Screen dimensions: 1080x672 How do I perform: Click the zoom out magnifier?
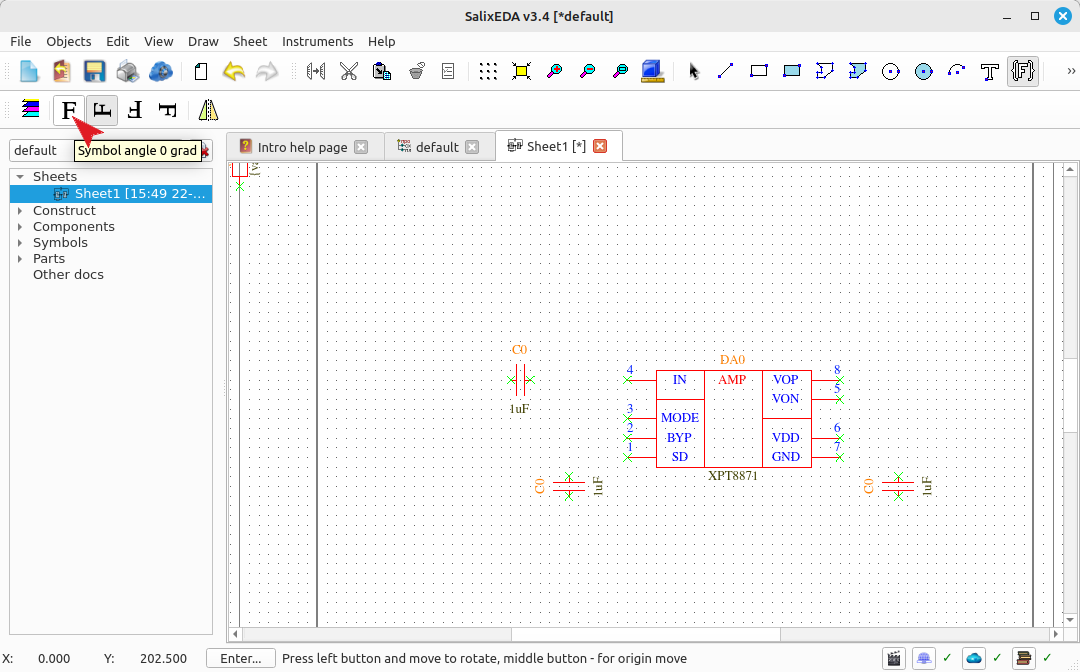pos(588,71)
